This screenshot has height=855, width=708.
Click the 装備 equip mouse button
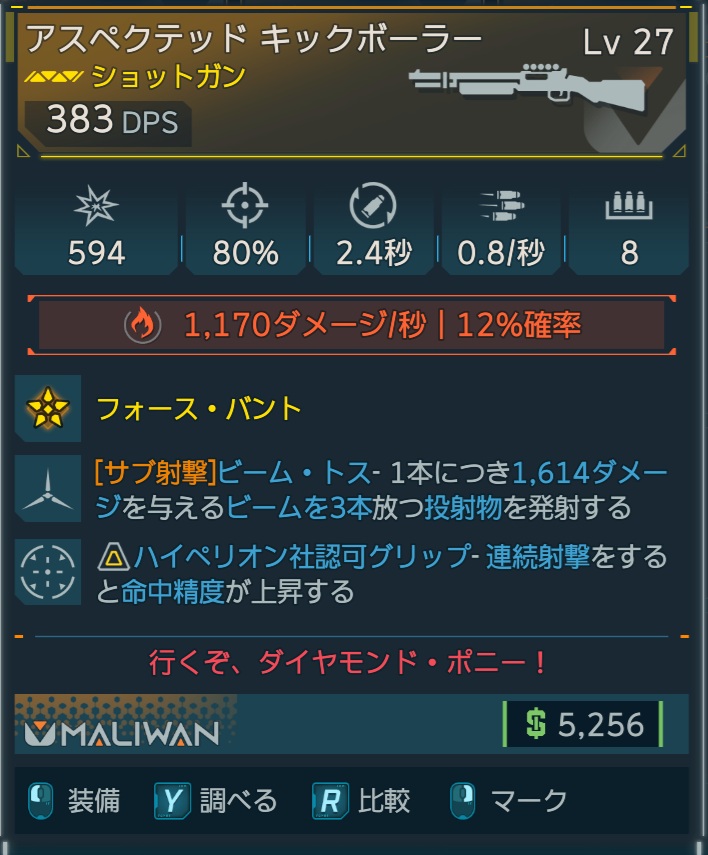pyautogui.click(x=74, y=800)
